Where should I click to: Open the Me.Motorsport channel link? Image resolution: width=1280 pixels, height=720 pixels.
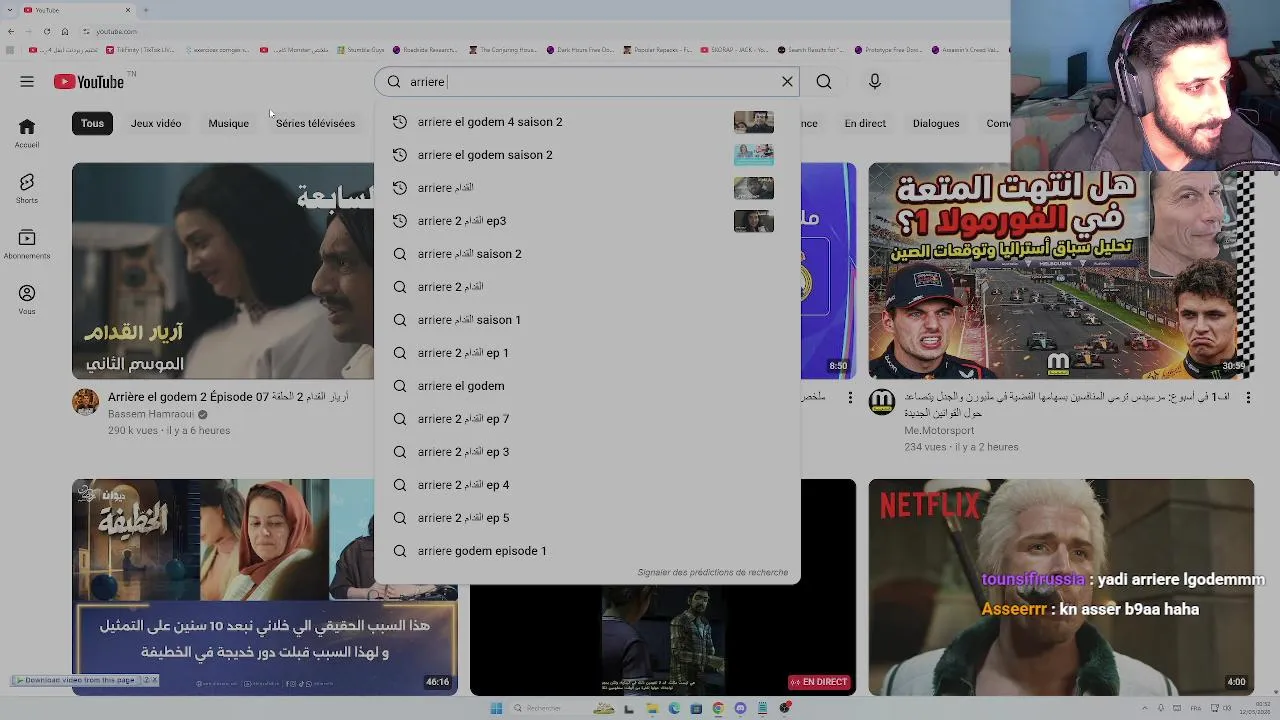point(939,431)
